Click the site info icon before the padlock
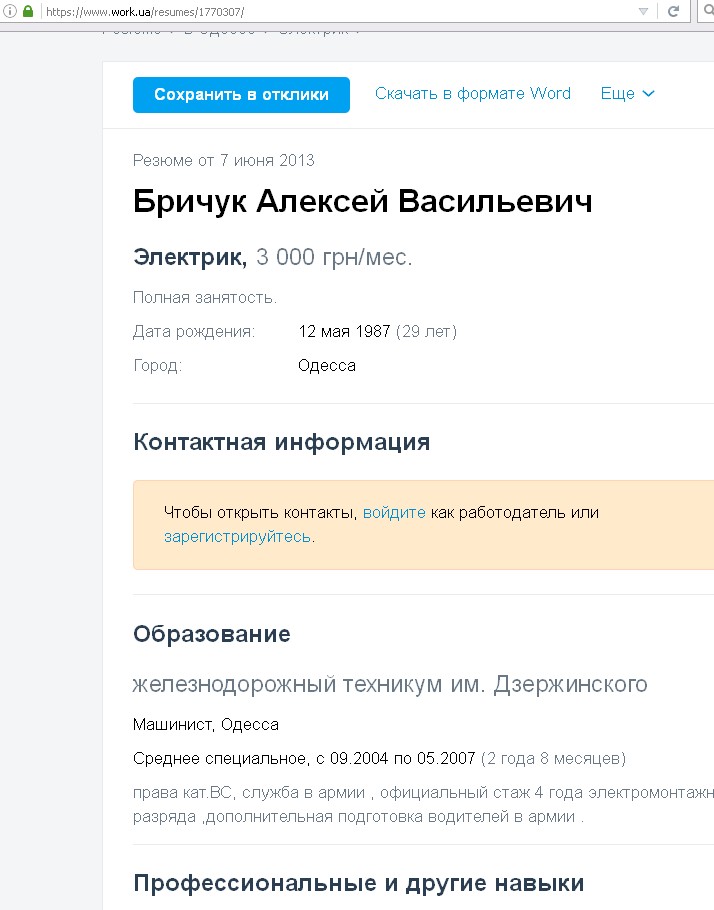This screenshot has width=714, height=910. point(10,12)
